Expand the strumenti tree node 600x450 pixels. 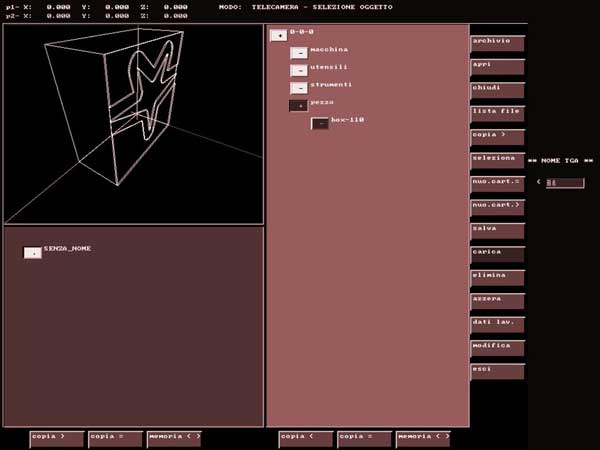point(299,88)
